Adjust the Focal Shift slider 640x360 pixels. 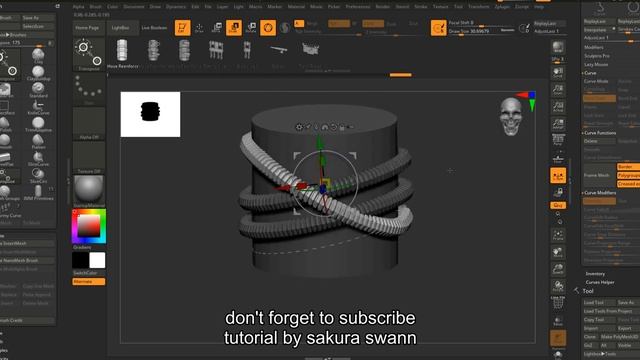481,23
